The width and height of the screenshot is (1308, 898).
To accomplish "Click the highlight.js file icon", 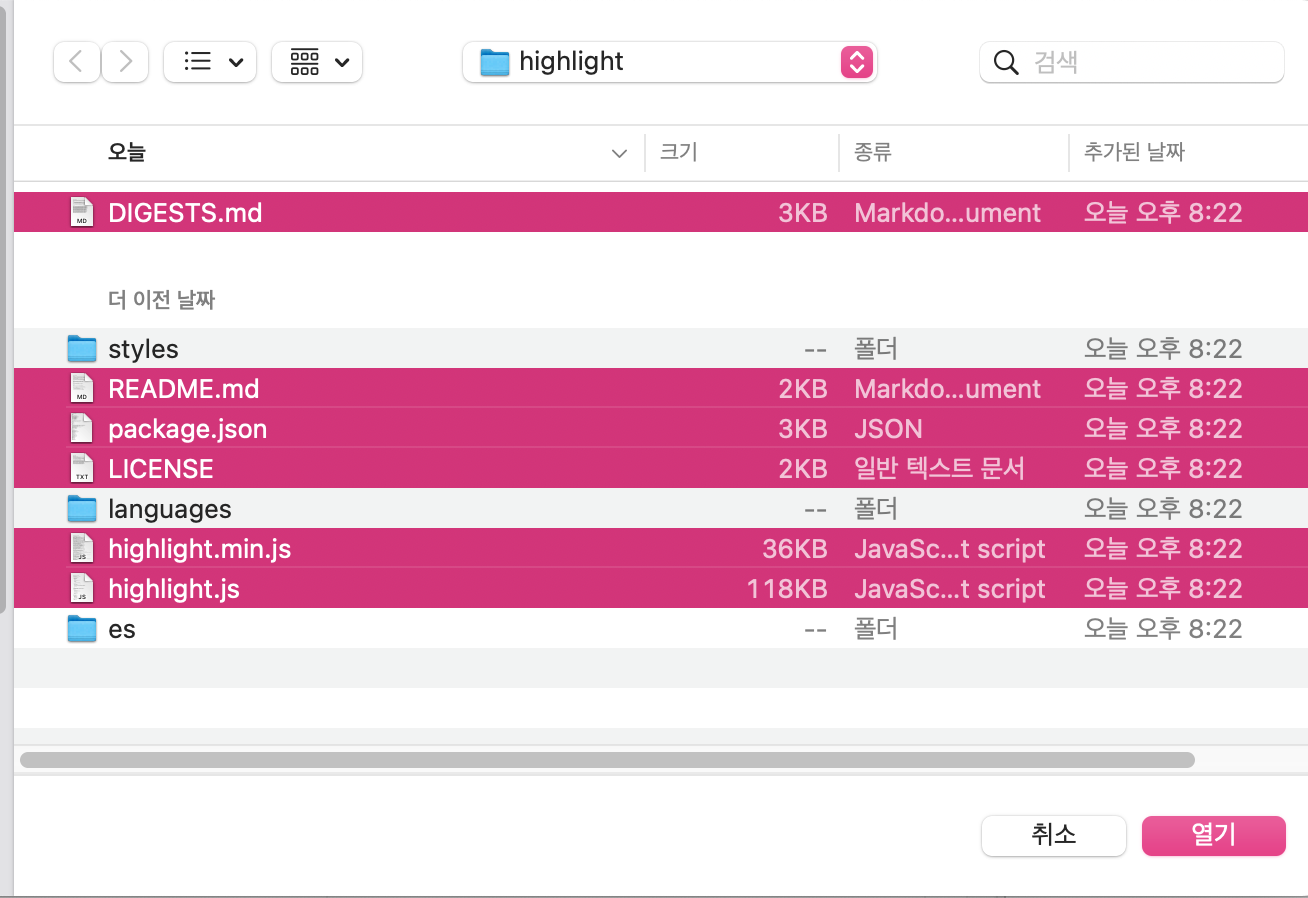I will pos(82,588).
